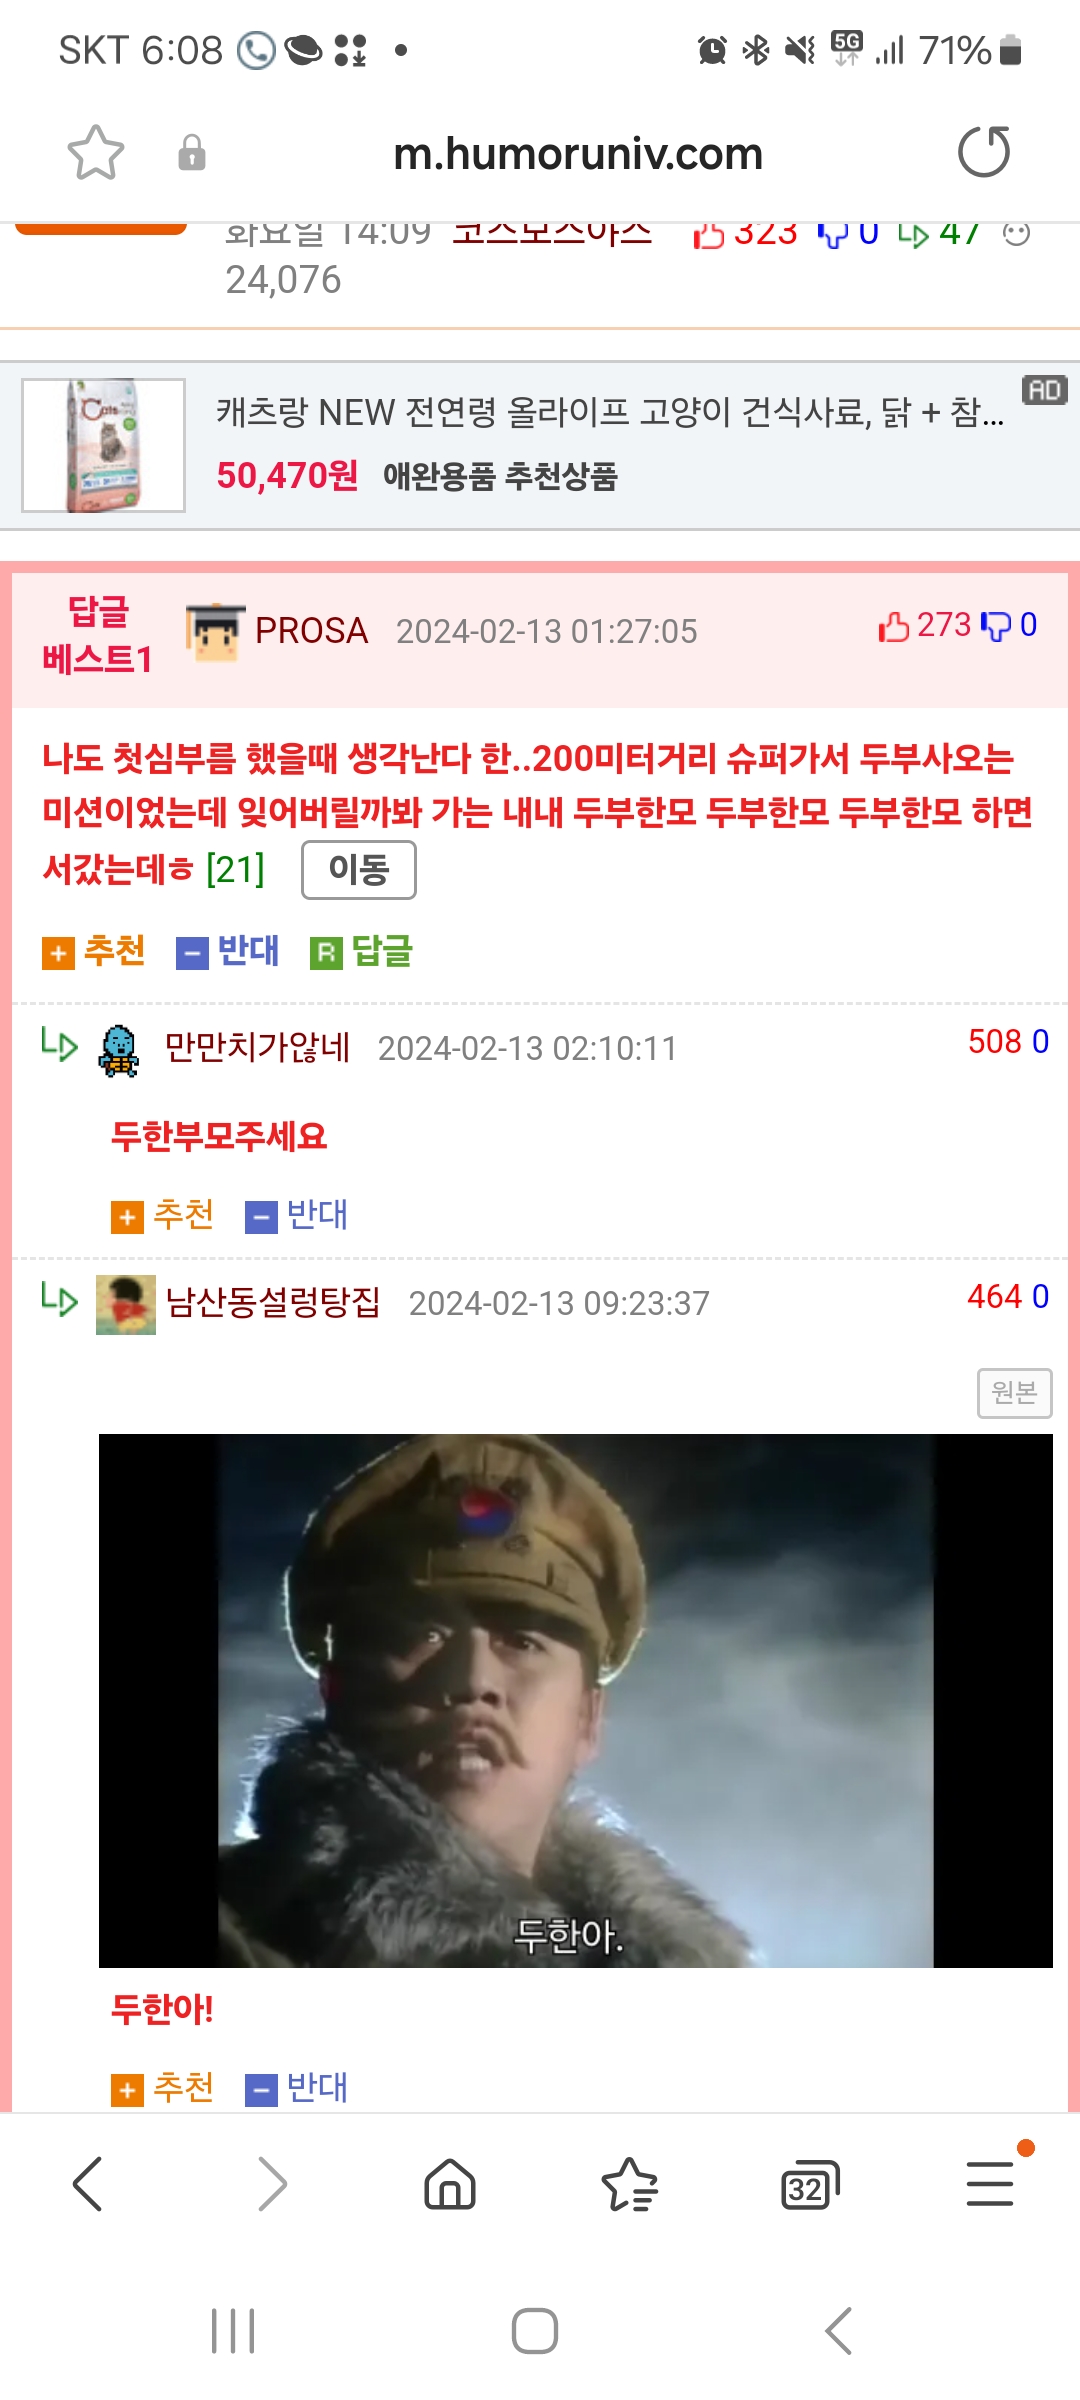1080x2400 pixels.
Task: Click the 답글 reply link on best comment
Action: click(362, 951)
